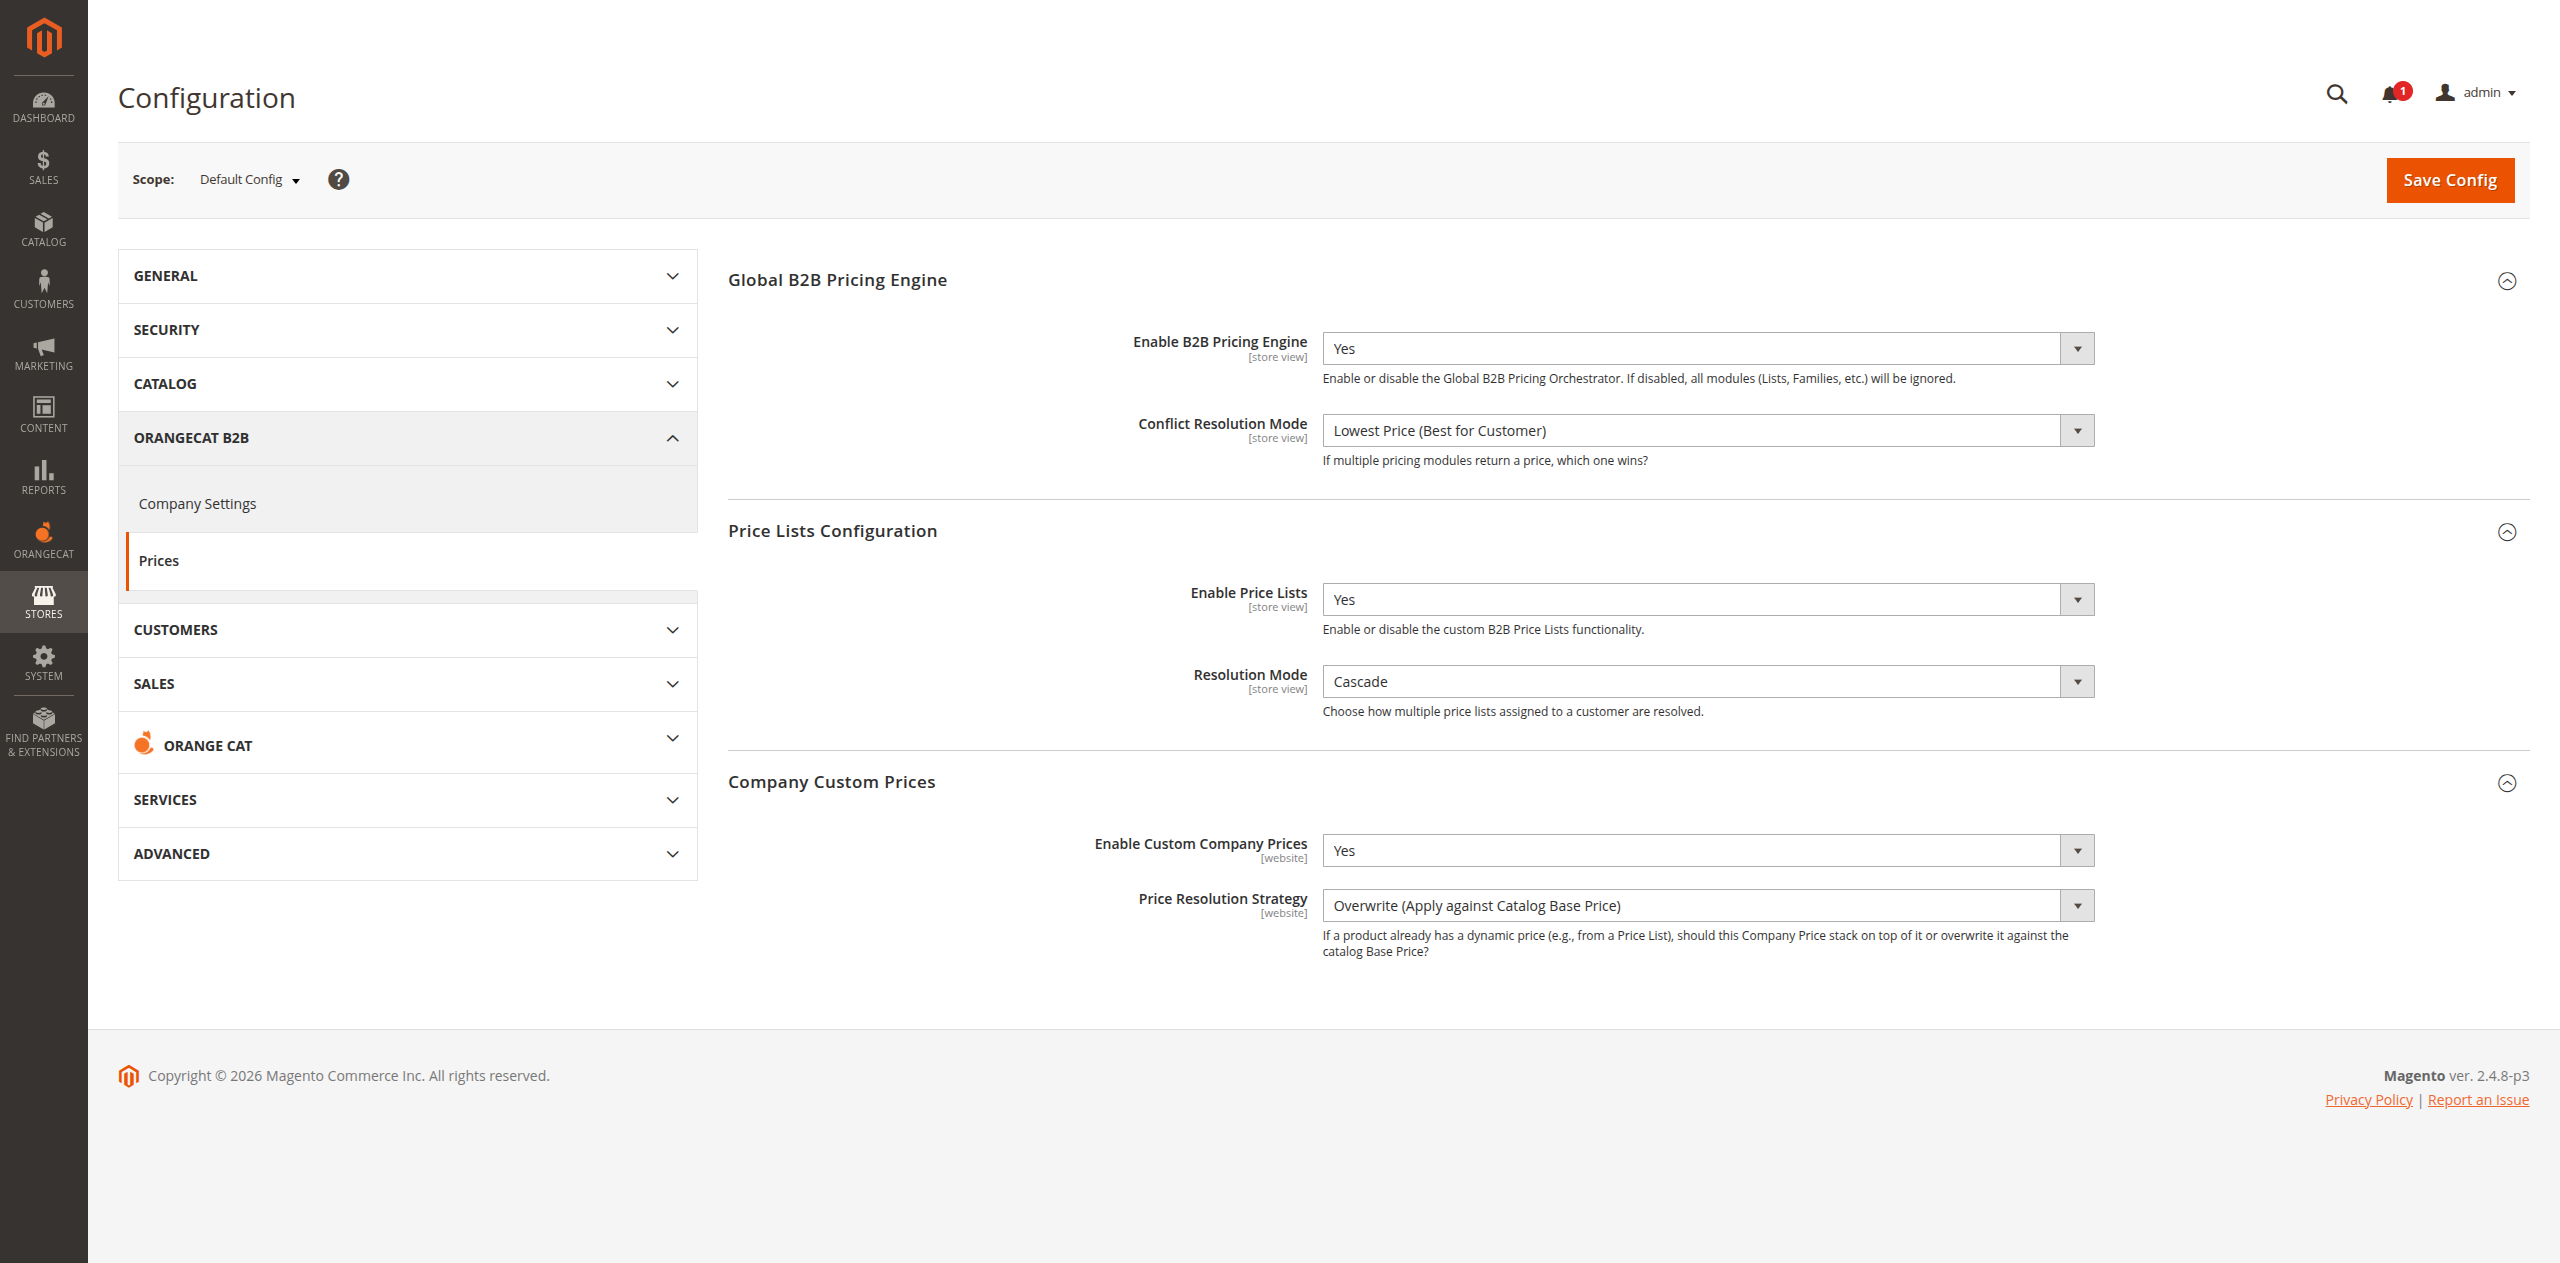Open System settings from sidebar

[x=43, y=662]
